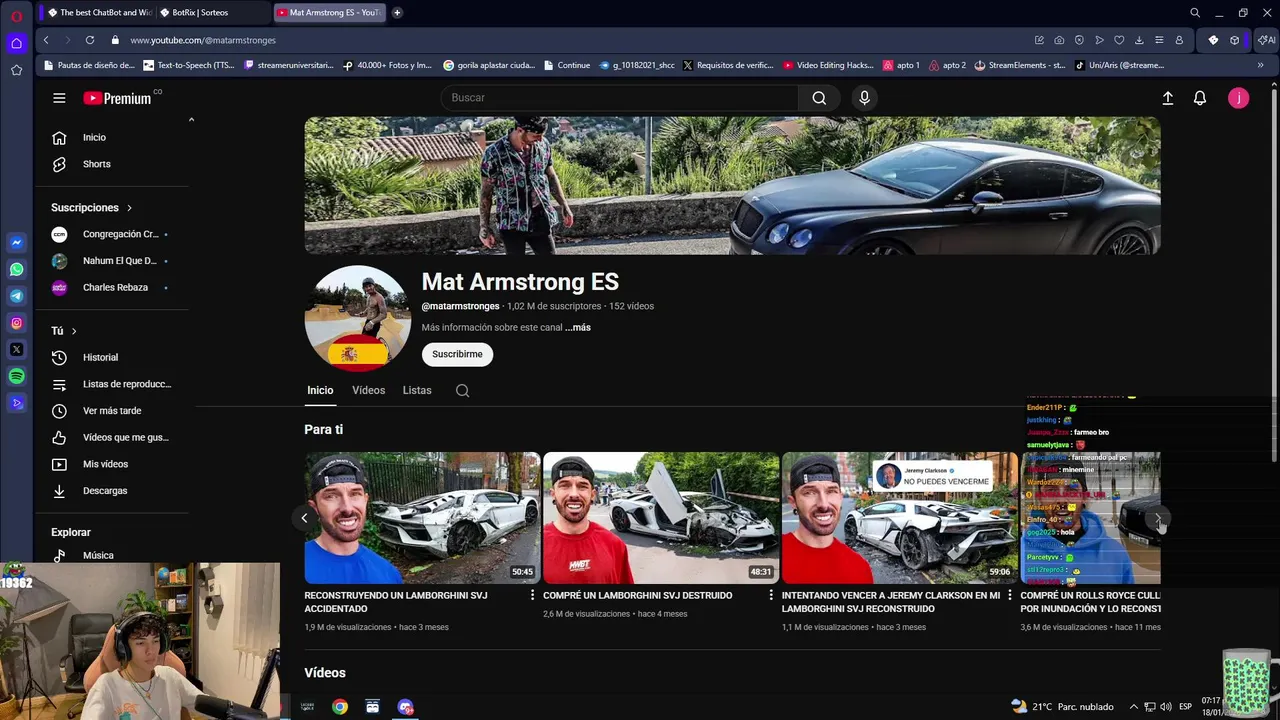Open Facebook Messenger in Opera sidebar
This screenshot has width=1280, height=720.
click(x=16, y=243)
